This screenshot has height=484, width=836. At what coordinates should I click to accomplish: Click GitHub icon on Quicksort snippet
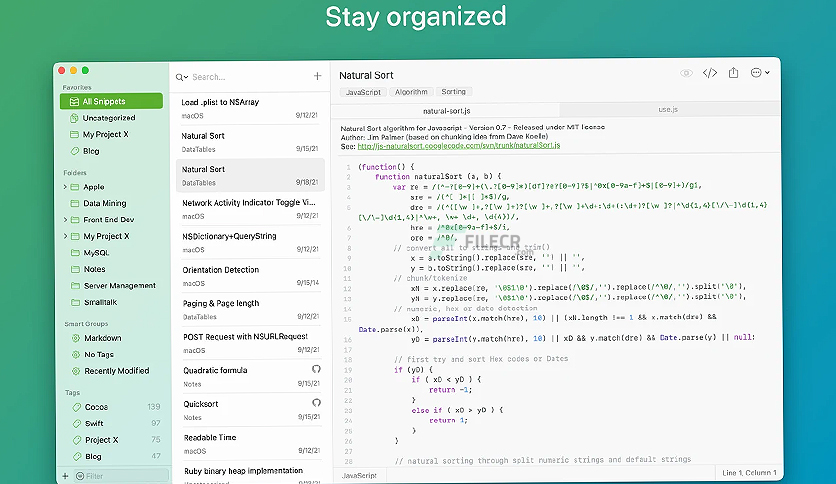(x=316, y=402)
